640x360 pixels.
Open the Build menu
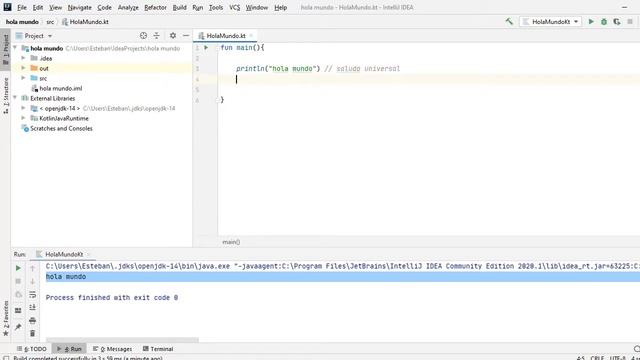click(179, 7)
